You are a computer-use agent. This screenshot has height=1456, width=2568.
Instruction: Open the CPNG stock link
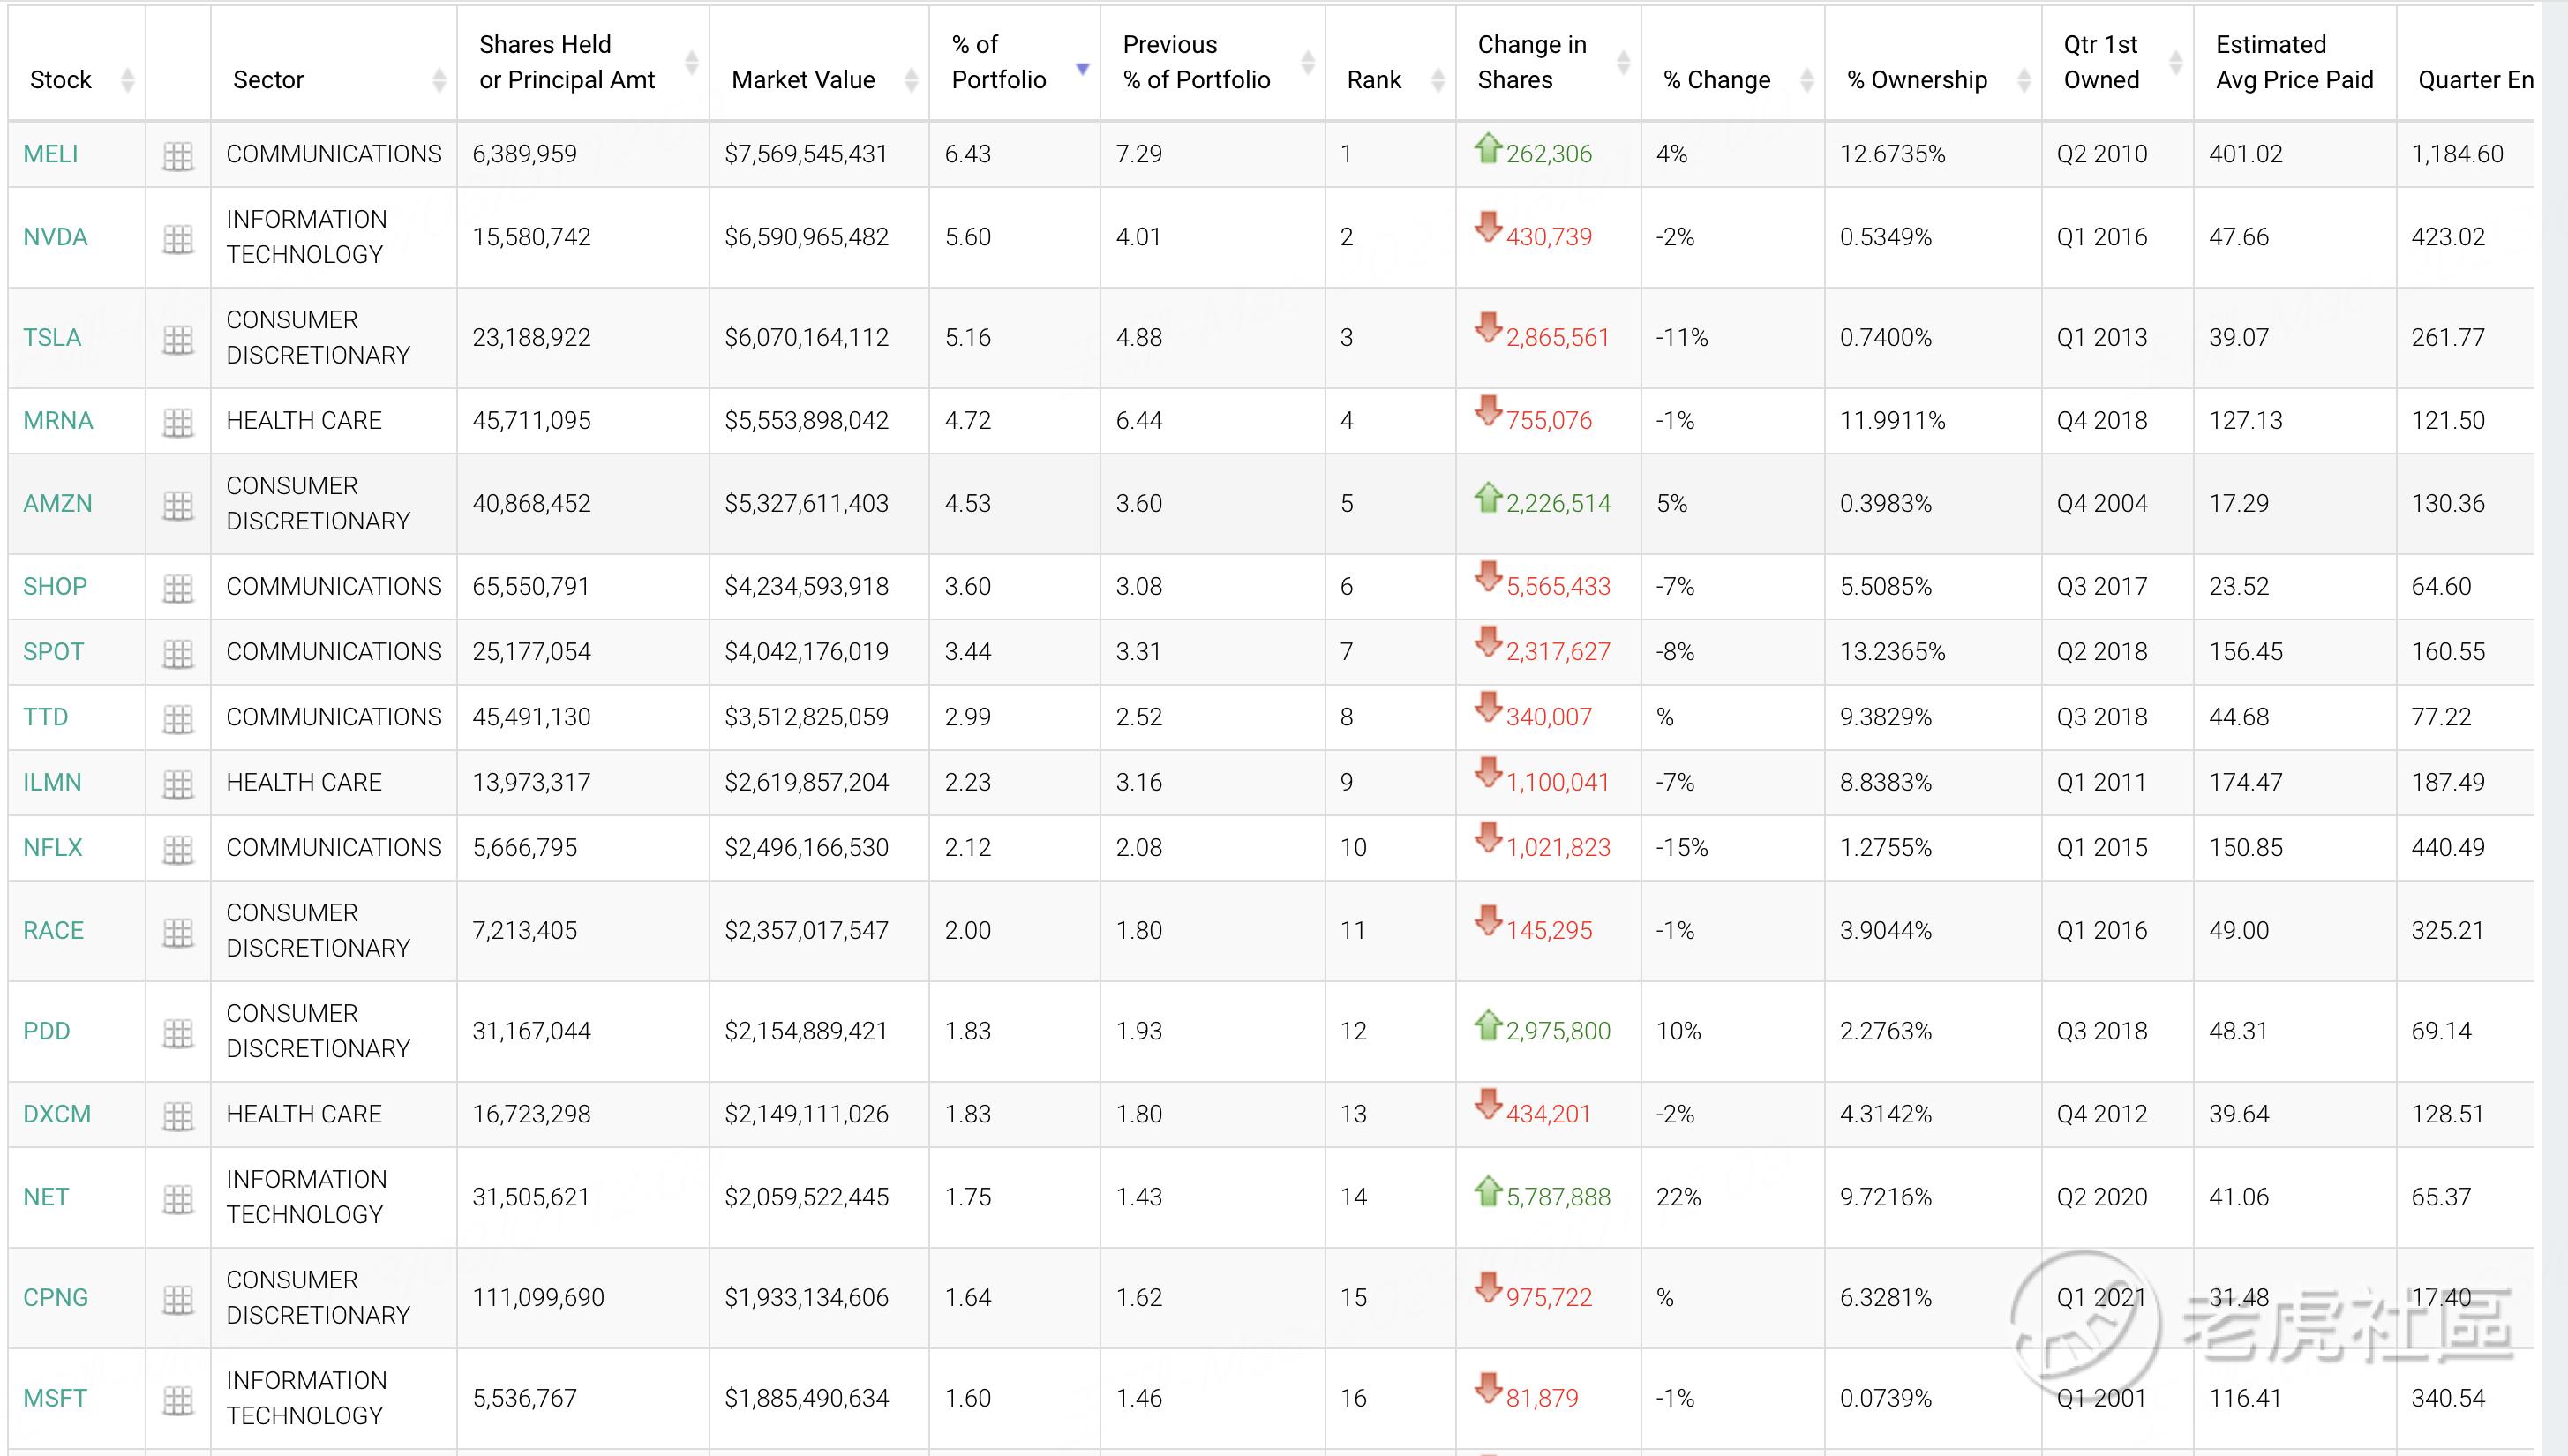tap(56, 1297)
